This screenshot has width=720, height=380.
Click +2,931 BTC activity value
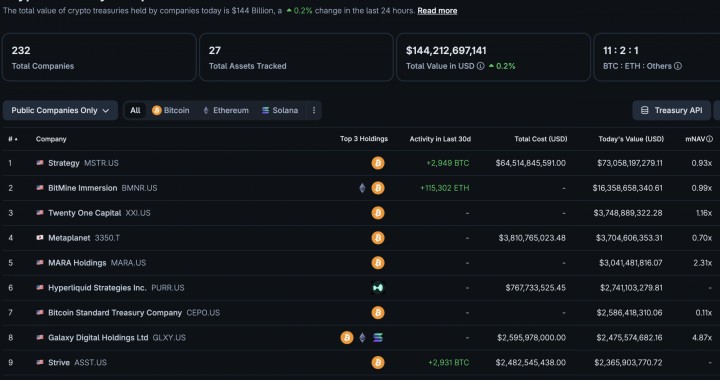tap(449, 363)
